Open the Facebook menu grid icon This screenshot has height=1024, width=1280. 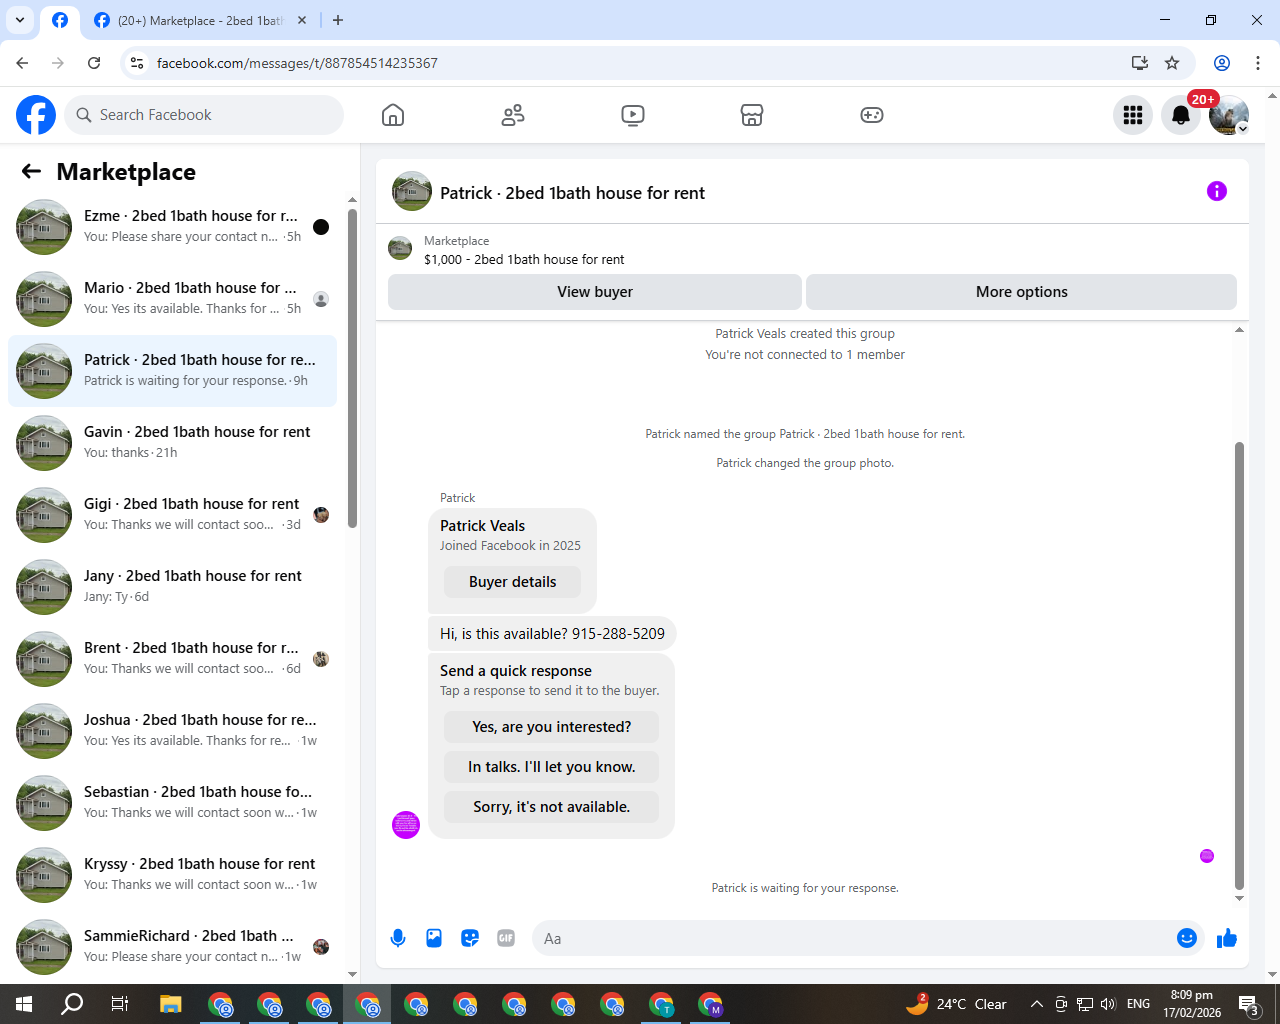click(x=1133, y=115)
